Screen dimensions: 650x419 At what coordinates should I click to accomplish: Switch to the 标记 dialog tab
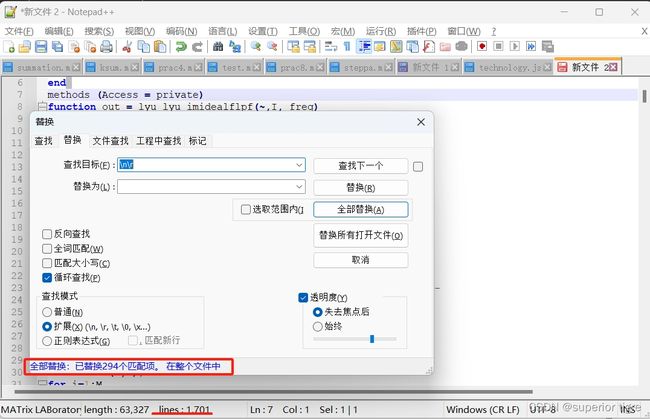tap(197, 141)
